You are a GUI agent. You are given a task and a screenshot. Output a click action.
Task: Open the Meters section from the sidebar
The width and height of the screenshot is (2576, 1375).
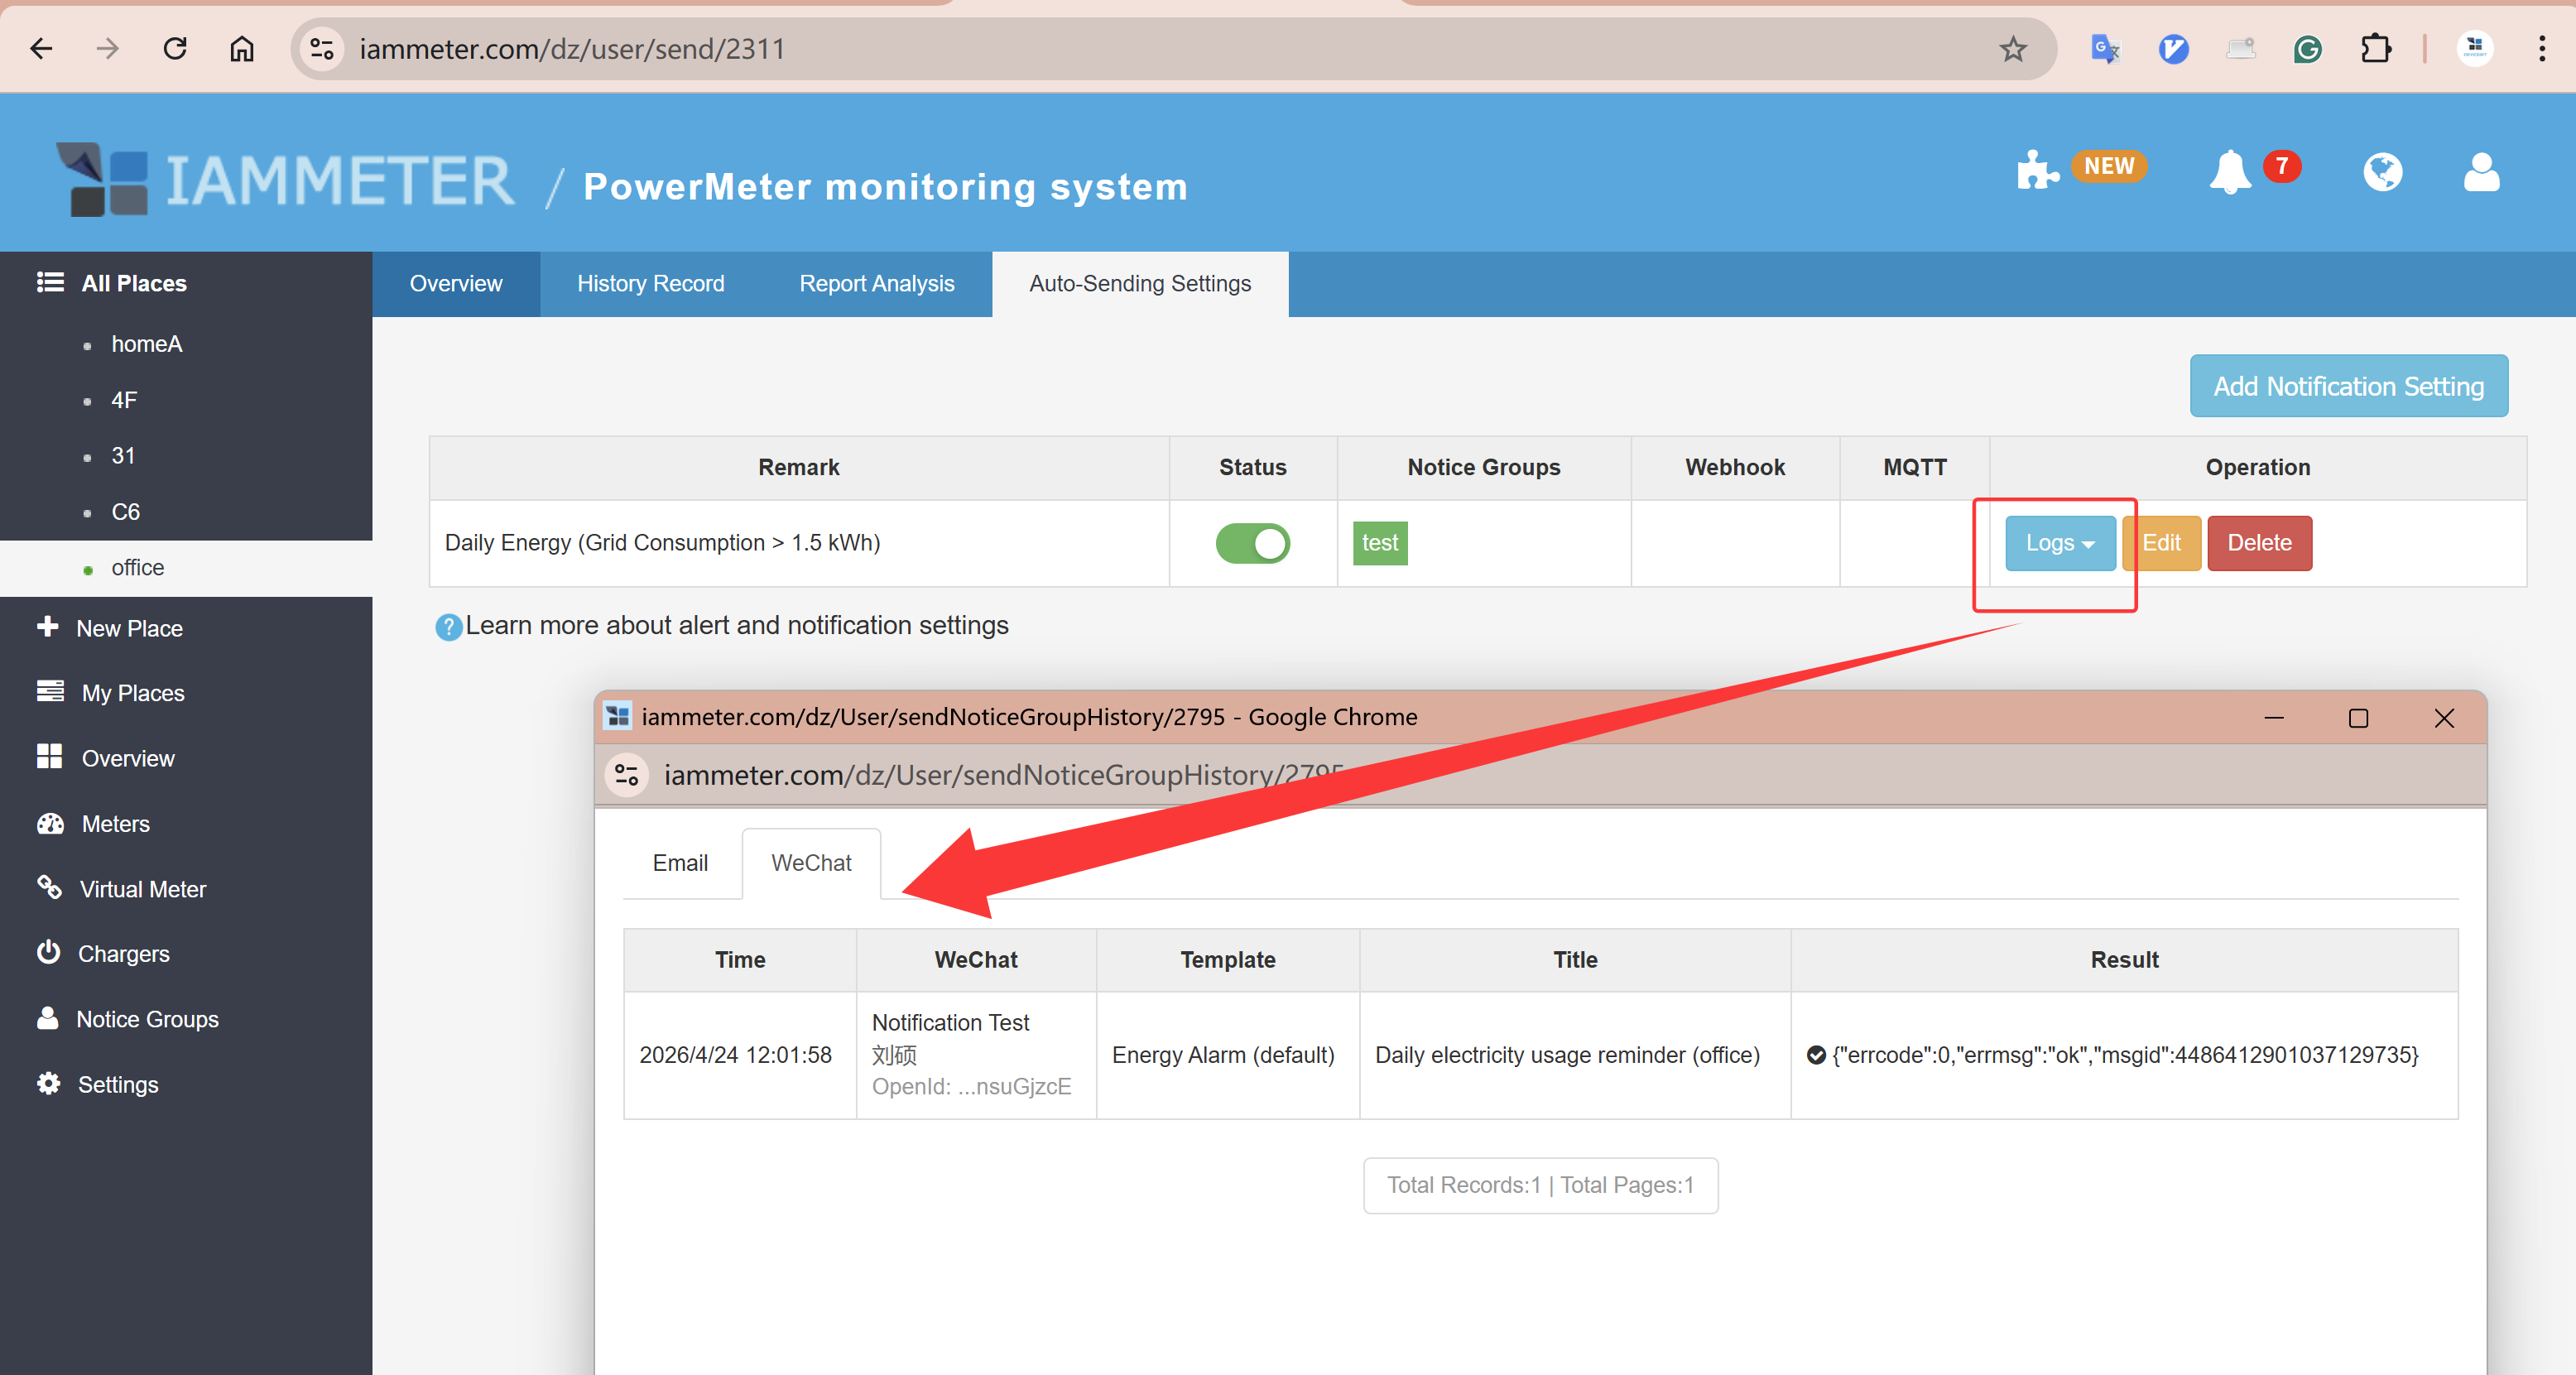116,823
